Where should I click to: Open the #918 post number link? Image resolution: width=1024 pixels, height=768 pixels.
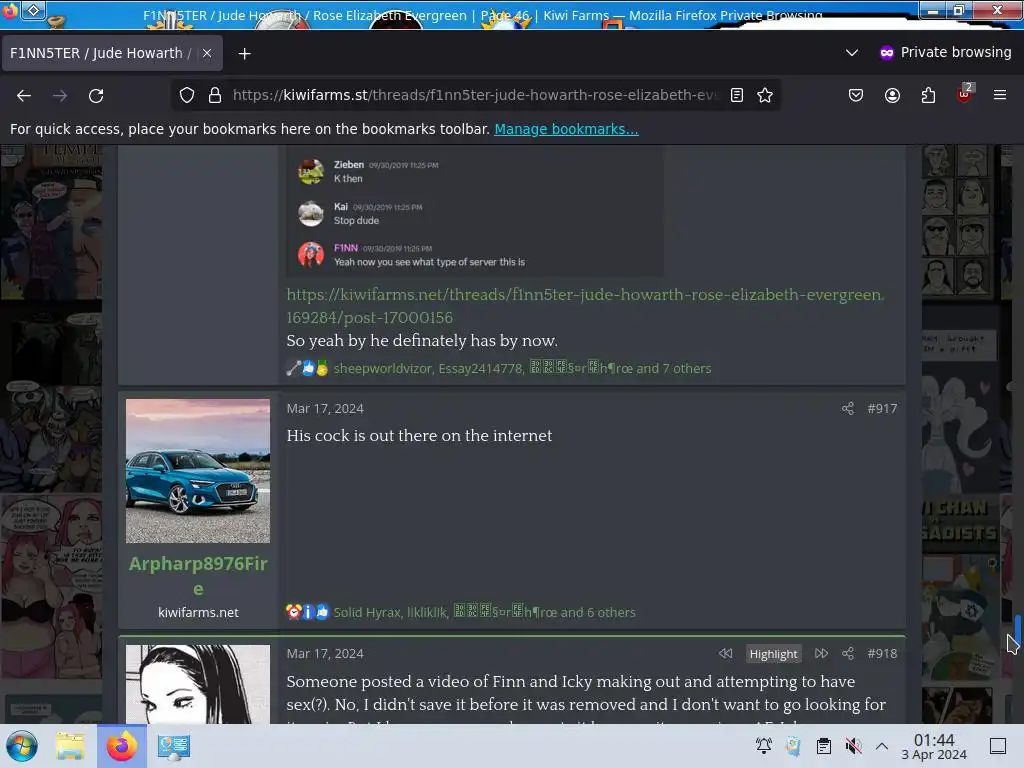coord(882,654)
